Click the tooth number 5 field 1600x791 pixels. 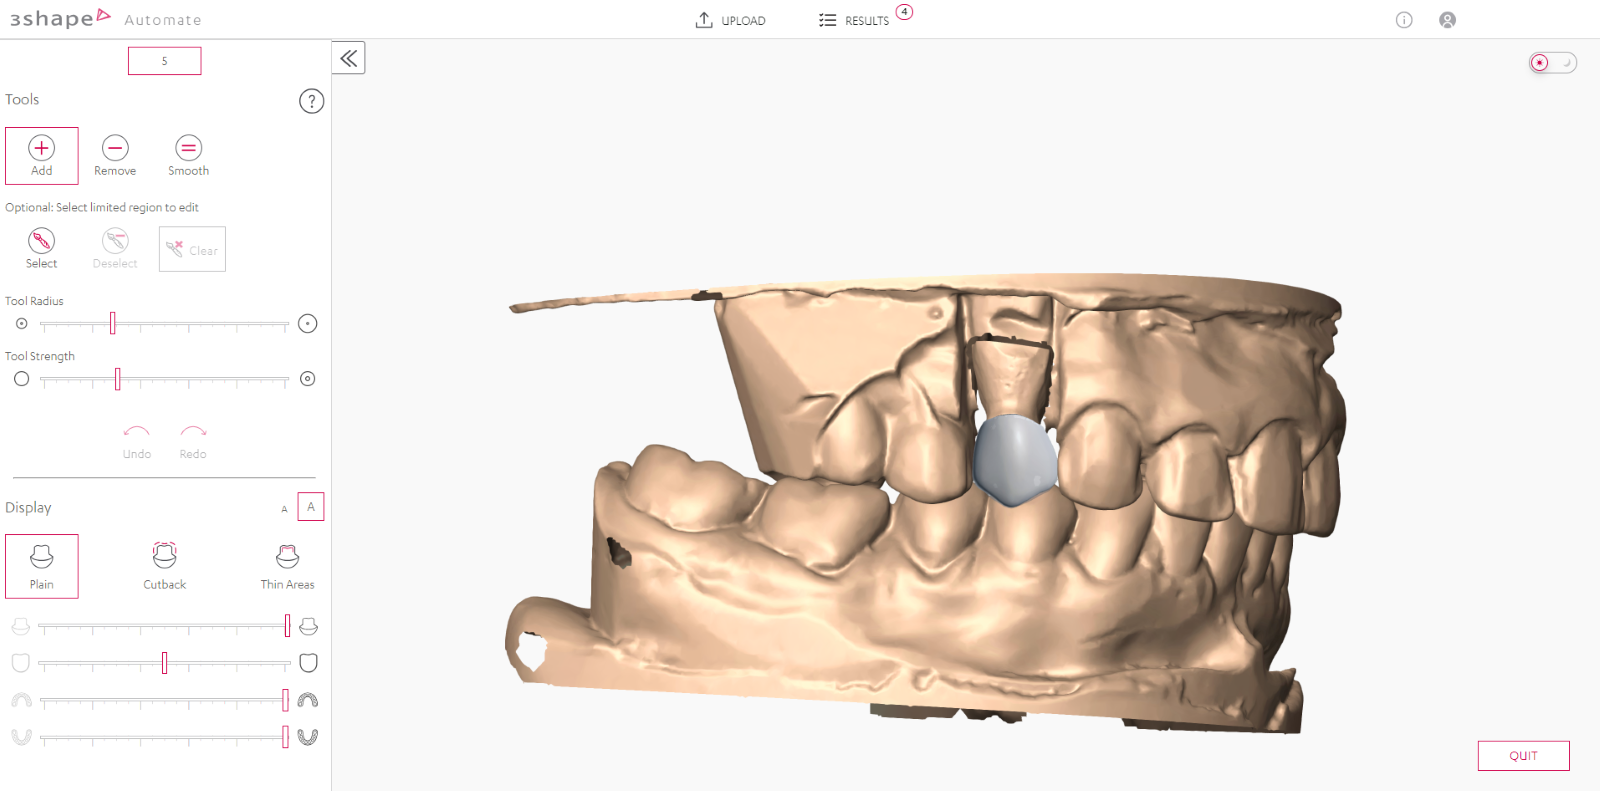pos(164,61)
